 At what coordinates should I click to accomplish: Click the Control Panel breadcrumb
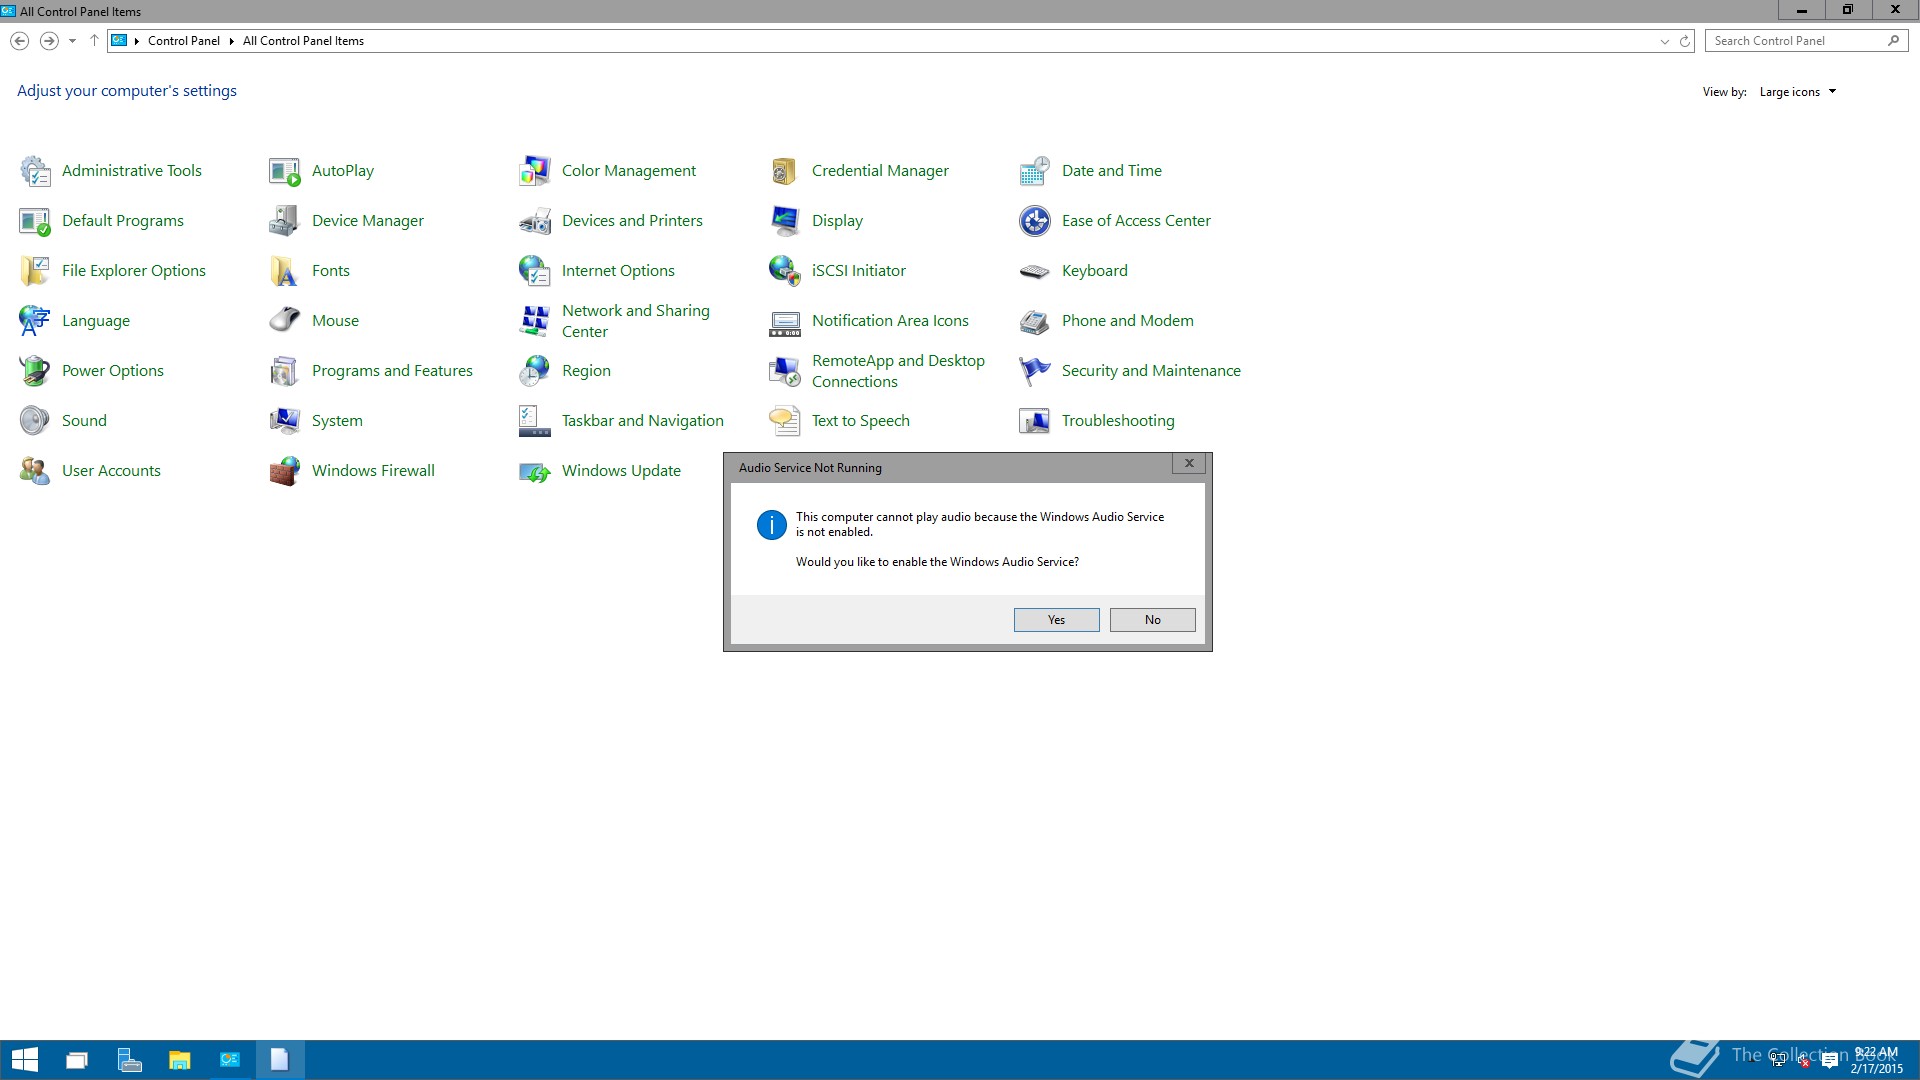(x=184, y=41)
